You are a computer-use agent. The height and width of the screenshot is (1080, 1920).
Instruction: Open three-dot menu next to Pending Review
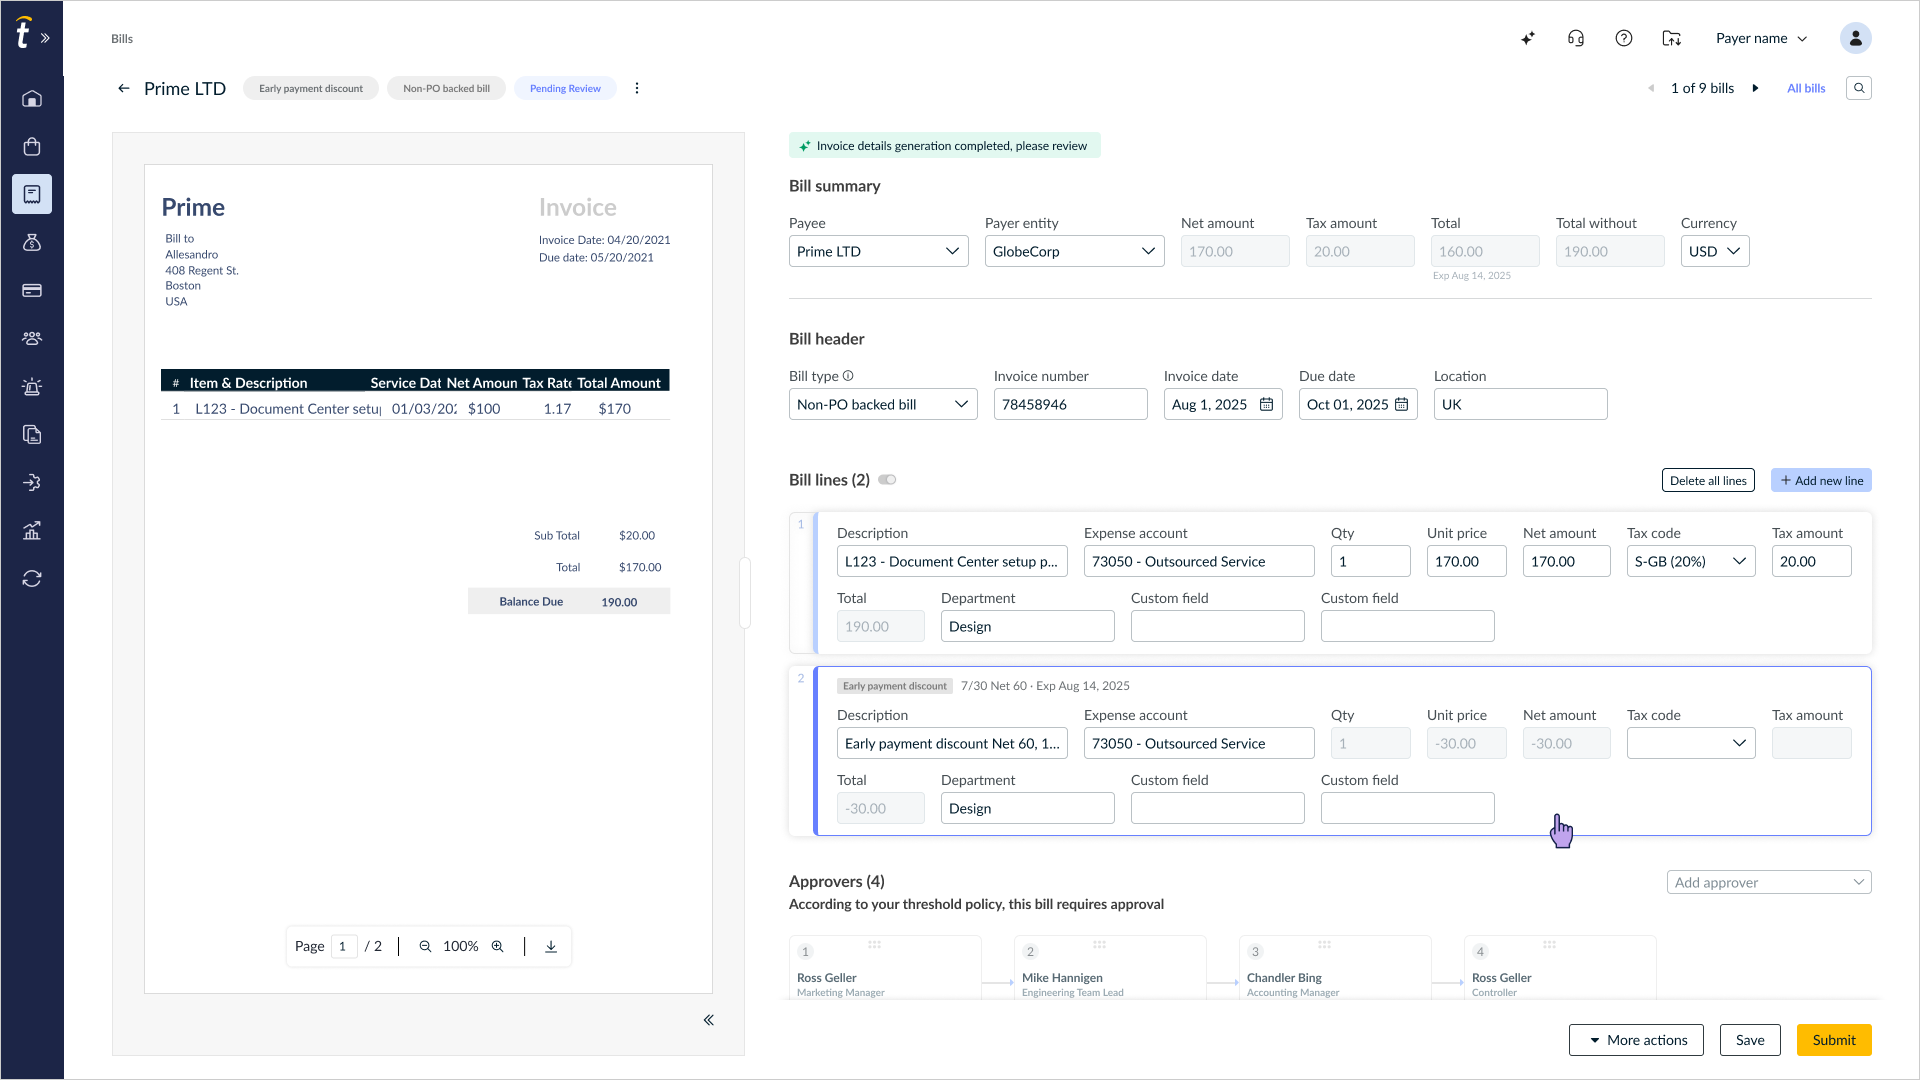tap(637, 88)
